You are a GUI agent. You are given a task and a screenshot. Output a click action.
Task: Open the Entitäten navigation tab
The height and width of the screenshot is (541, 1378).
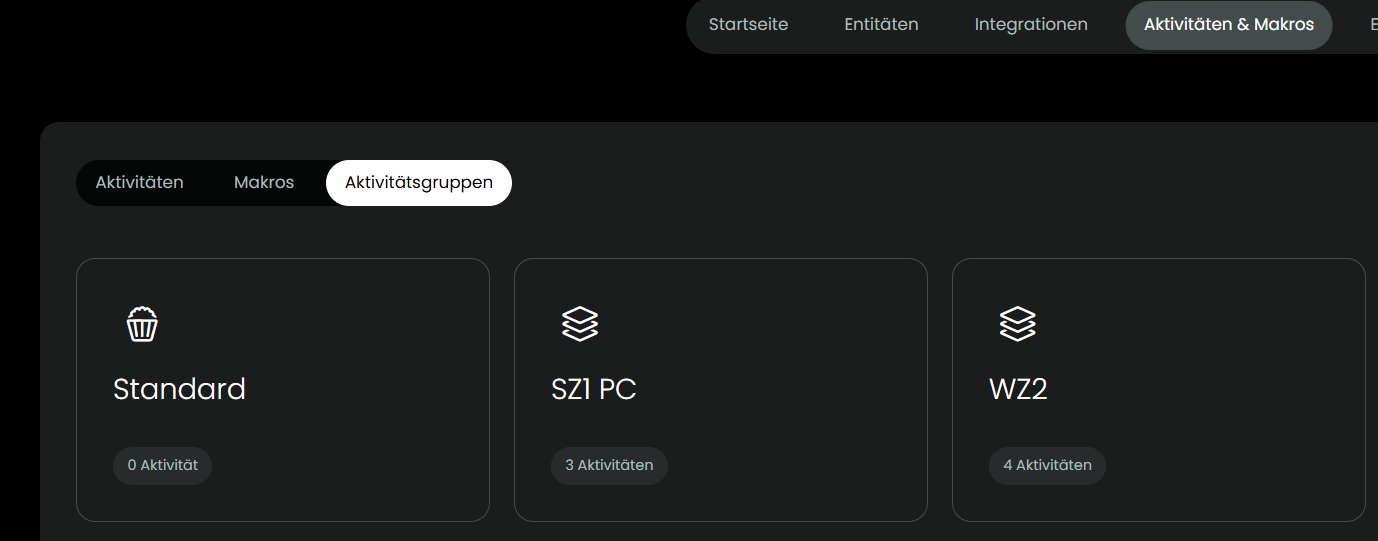pyautogui.click(x=881, y=25)
